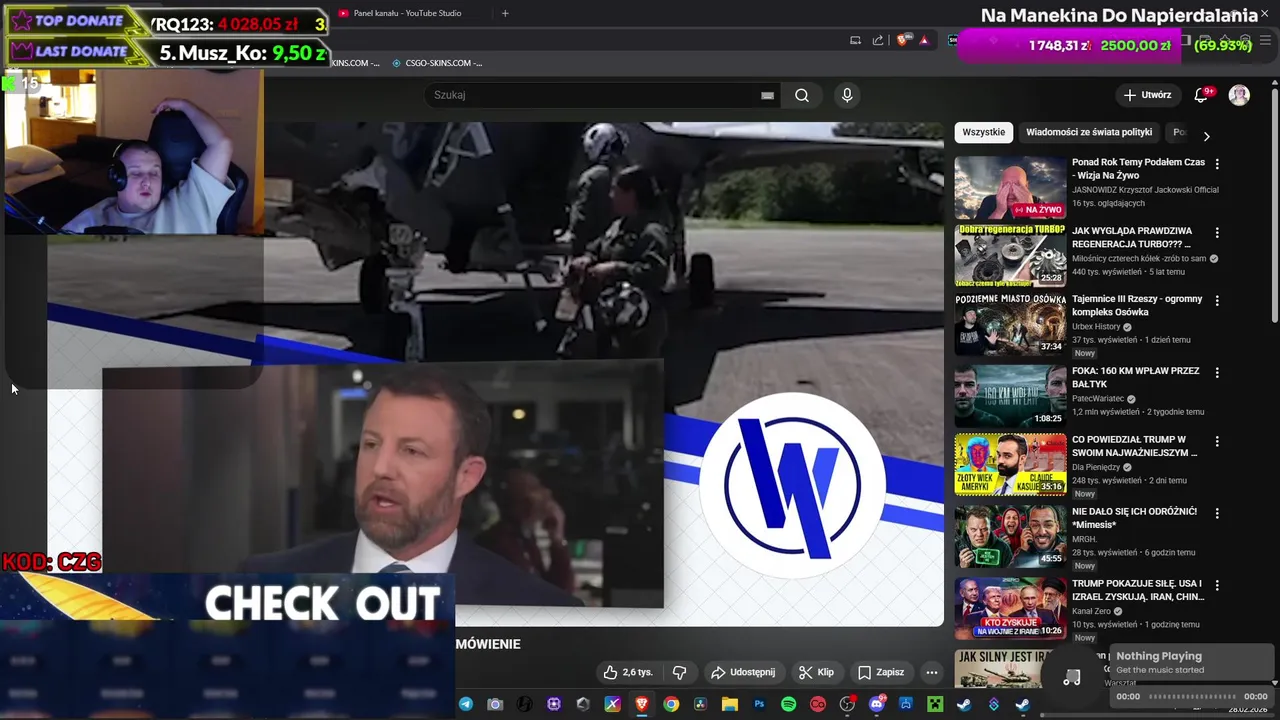Click the browser cast screen icon in address bar
1280x720 pixels.
[x=855, y=40]
